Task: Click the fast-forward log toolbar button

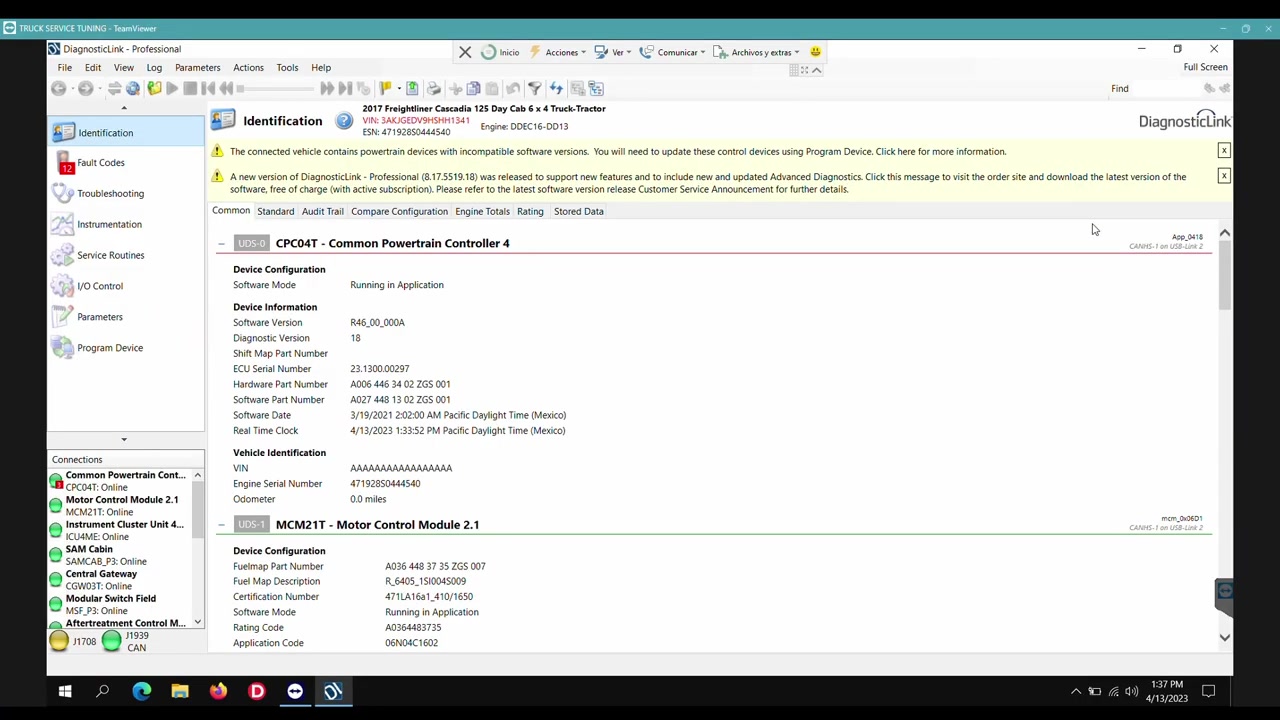Action: pyautogui.click(x=327, y=89)
